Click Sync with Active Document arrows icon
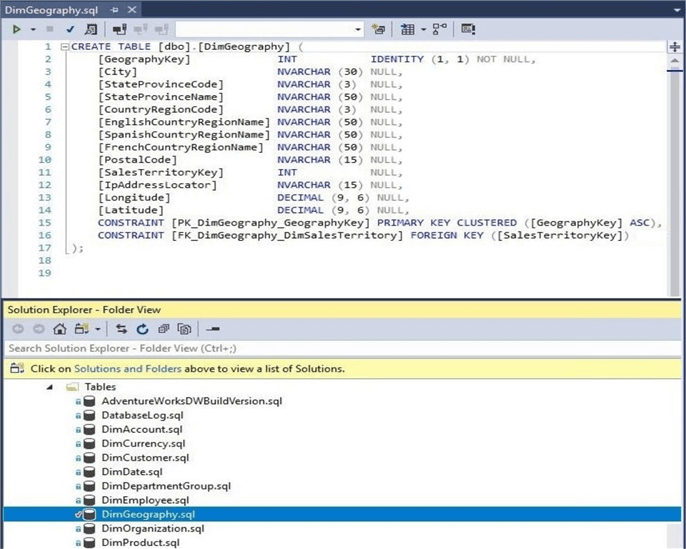The image size is (686, 549). coord(122,329)
